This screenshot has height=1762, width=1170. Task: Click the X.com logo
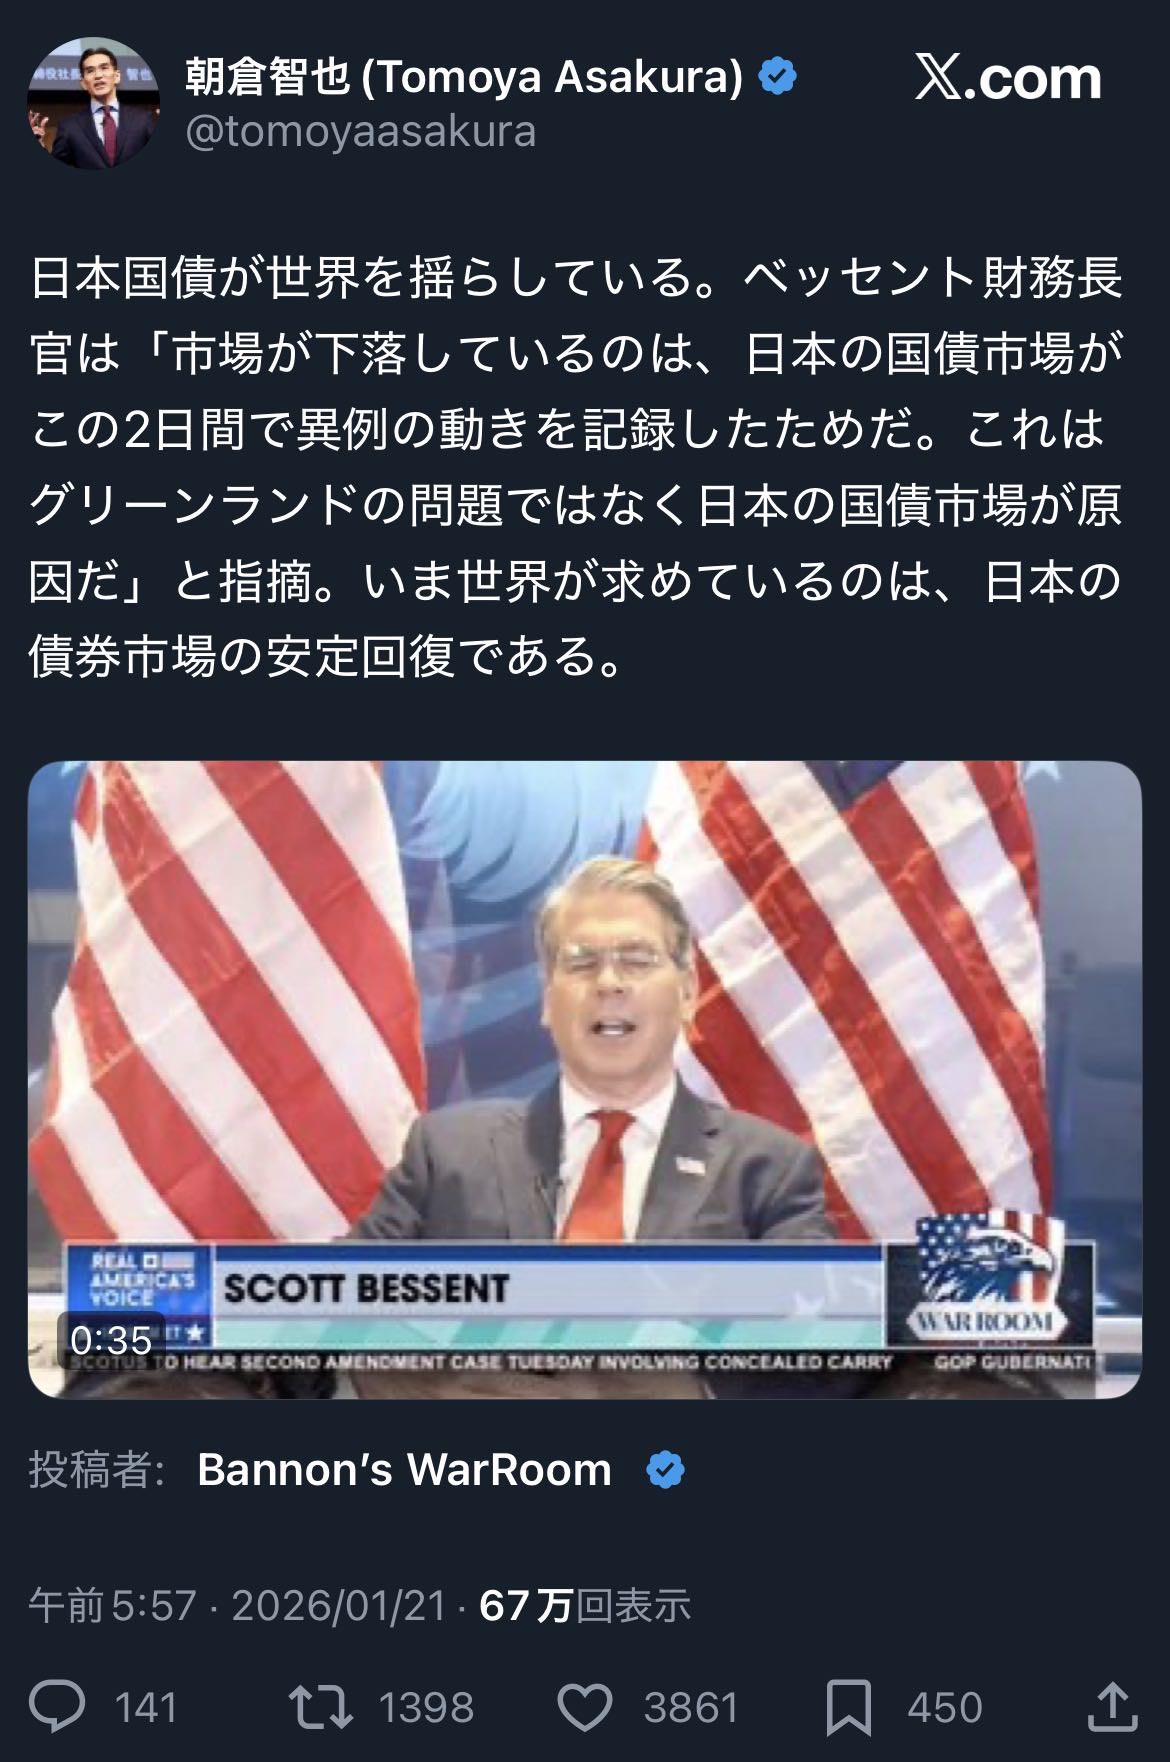[1008, 78]
